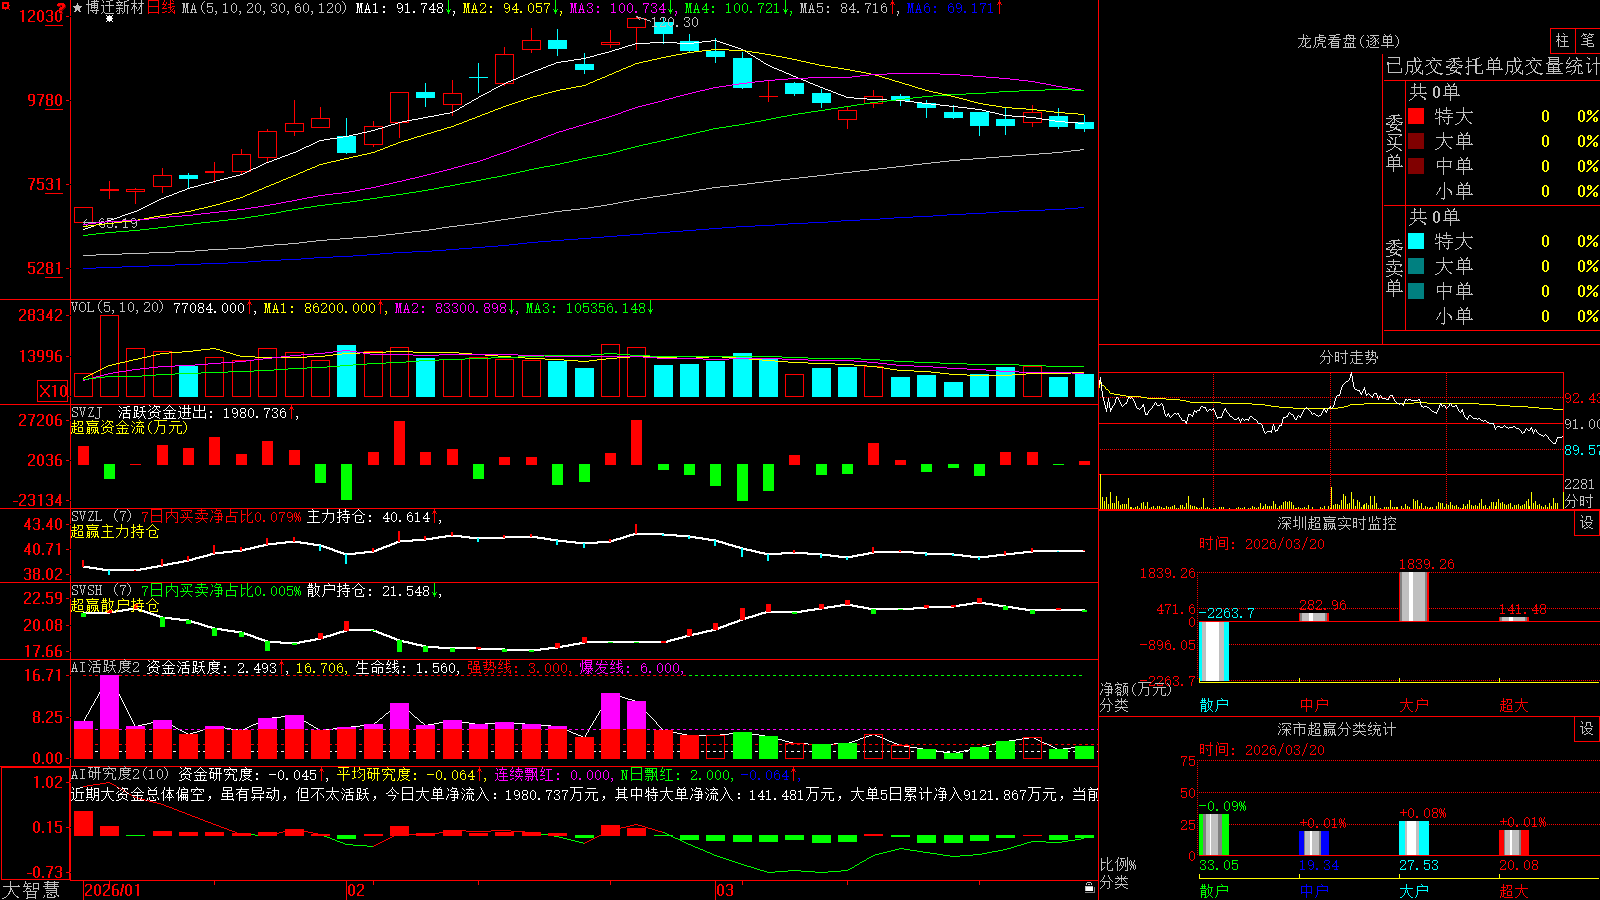This screenshot has height=900, width=1600.
Task: Click the 120.30 high price annotation
Action: (673, 22)
